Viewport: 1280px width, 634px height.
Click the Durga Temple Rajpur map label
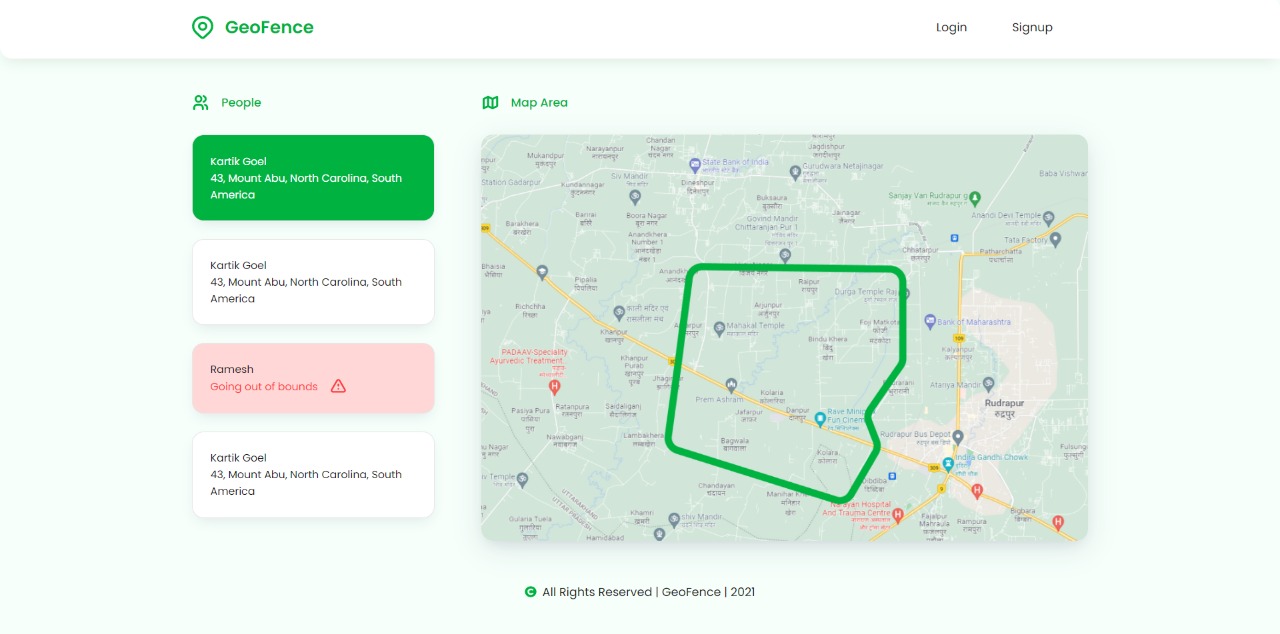[x=866, y=293]
